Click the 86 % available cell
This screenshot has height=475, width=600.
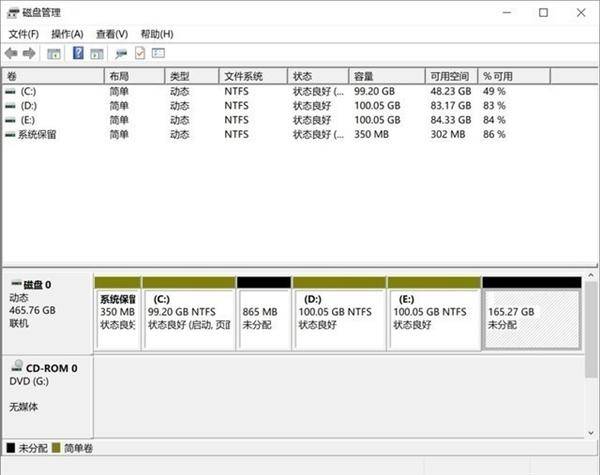[x=494, y=134]
